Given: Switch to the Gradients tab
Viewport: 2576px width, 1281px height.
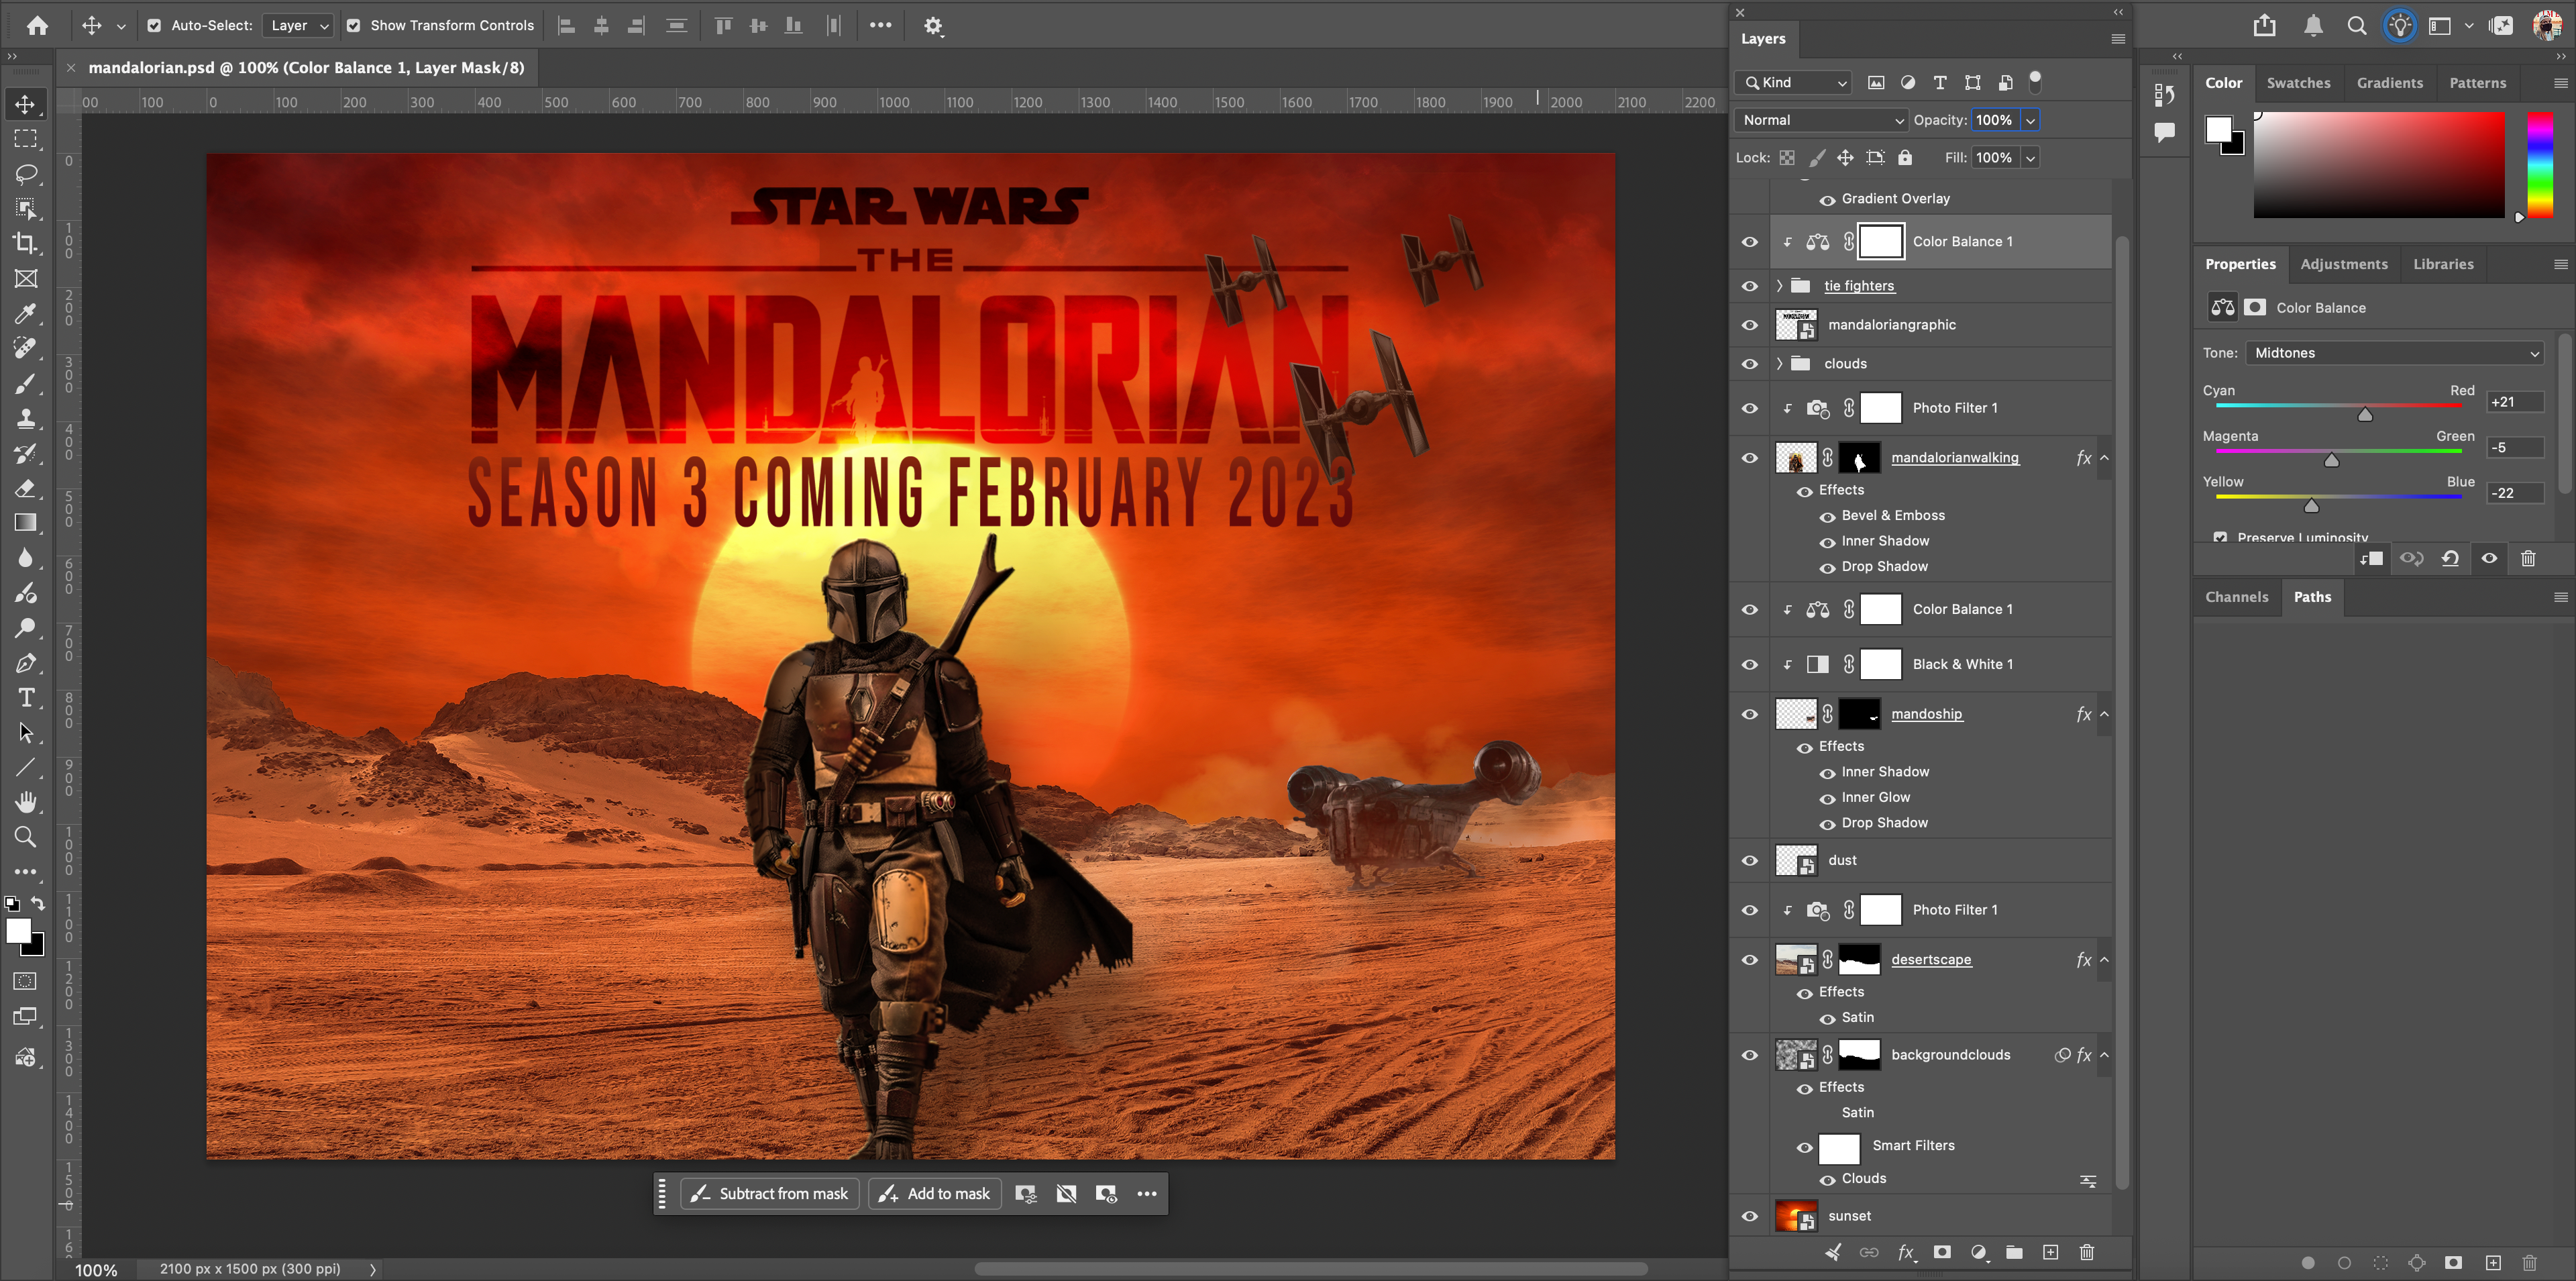Looking at the screenshot, I should coord(2389,83).
